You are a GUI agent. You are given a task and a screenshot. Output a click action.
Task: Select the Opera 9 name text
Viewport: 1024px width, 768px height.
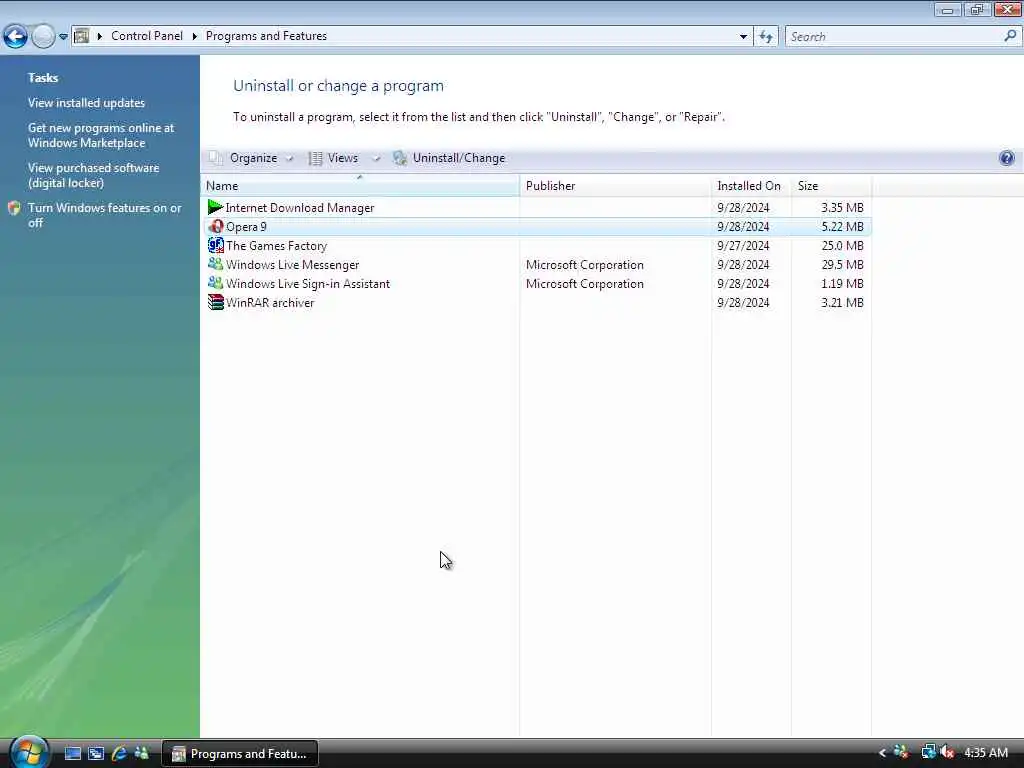click(246, 227)
